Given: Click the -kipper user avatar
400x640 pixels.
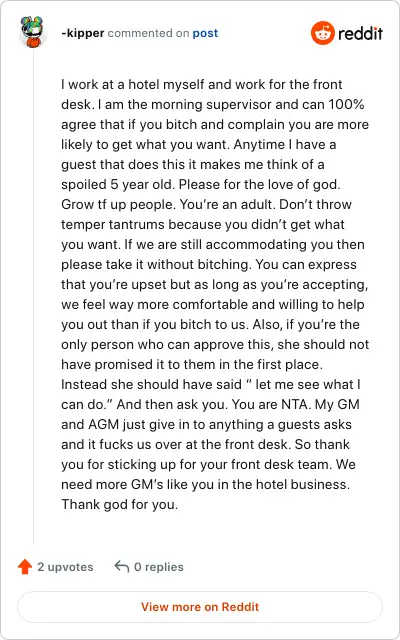Looking at the screenshot, I should tap(33, 33).
